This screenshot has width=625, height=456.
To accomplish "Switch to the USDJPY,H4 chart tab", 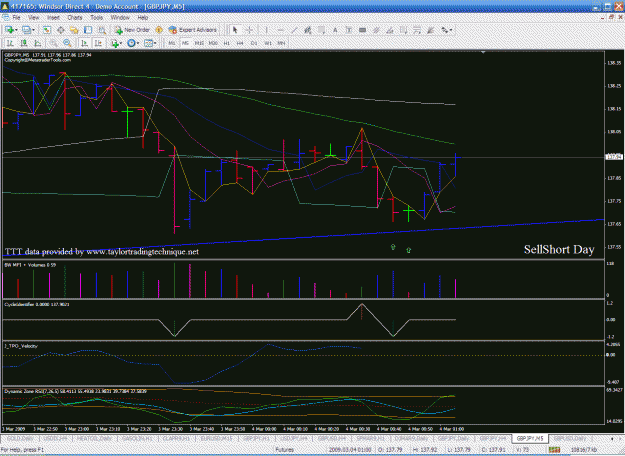I will tap(293, 439).
